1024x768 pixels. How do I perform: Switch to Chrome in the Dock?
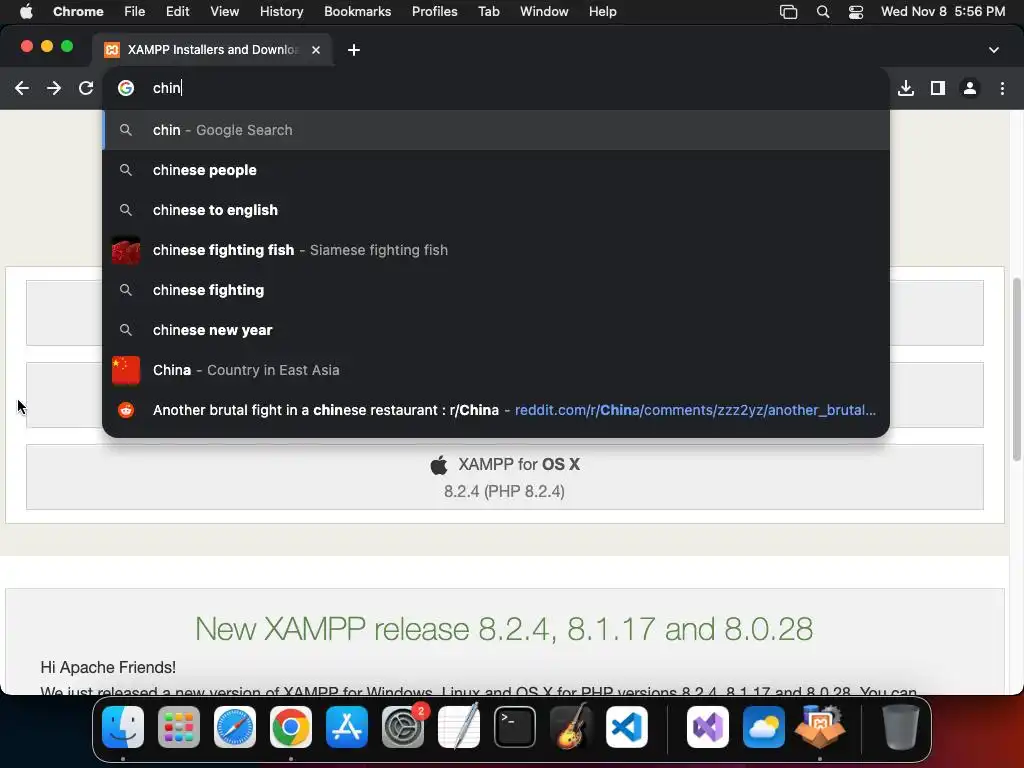tap(291, 727)
